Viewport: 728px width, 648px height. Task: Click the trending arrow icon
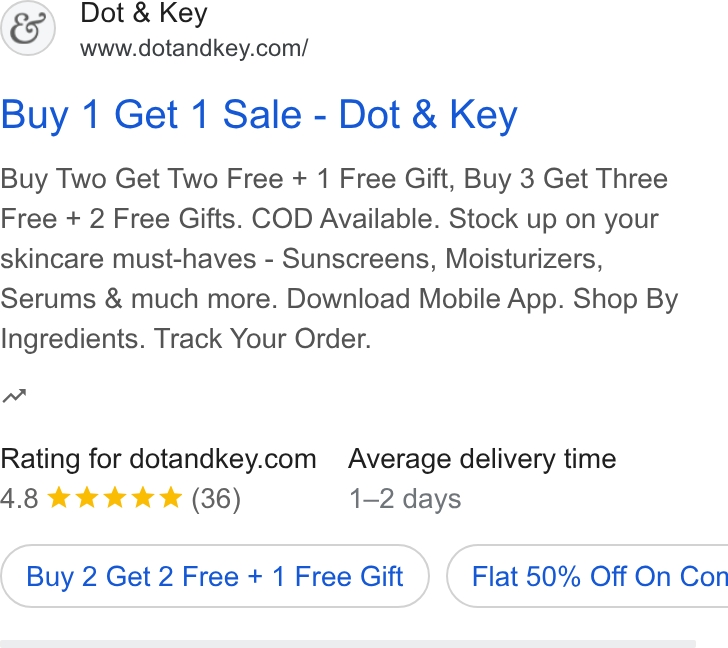[14, 396]
